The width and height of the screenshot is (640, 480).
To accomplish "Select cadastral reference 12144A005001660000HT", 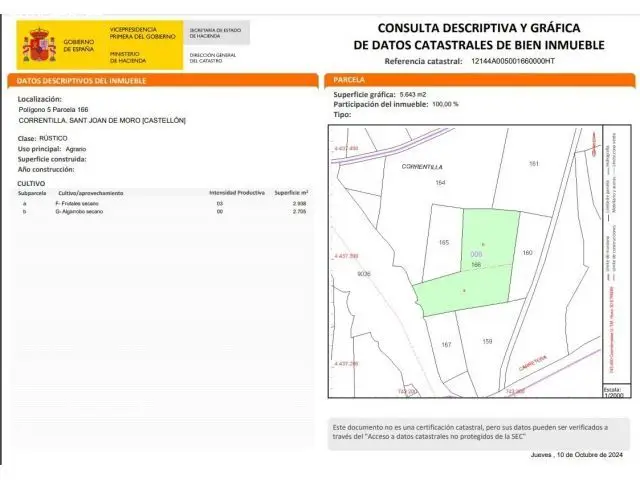I will click(x=513, y=61).
